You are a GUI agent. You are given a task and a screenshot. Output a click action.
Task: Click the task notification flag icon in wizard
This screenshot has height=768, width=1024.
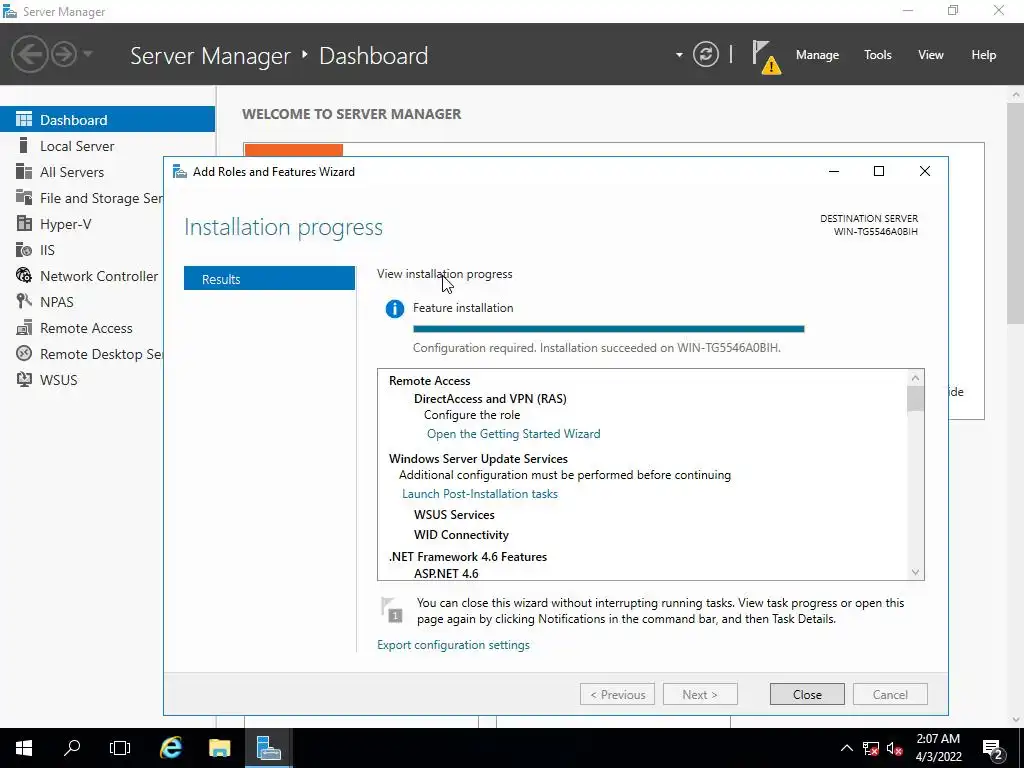[392, 609]
